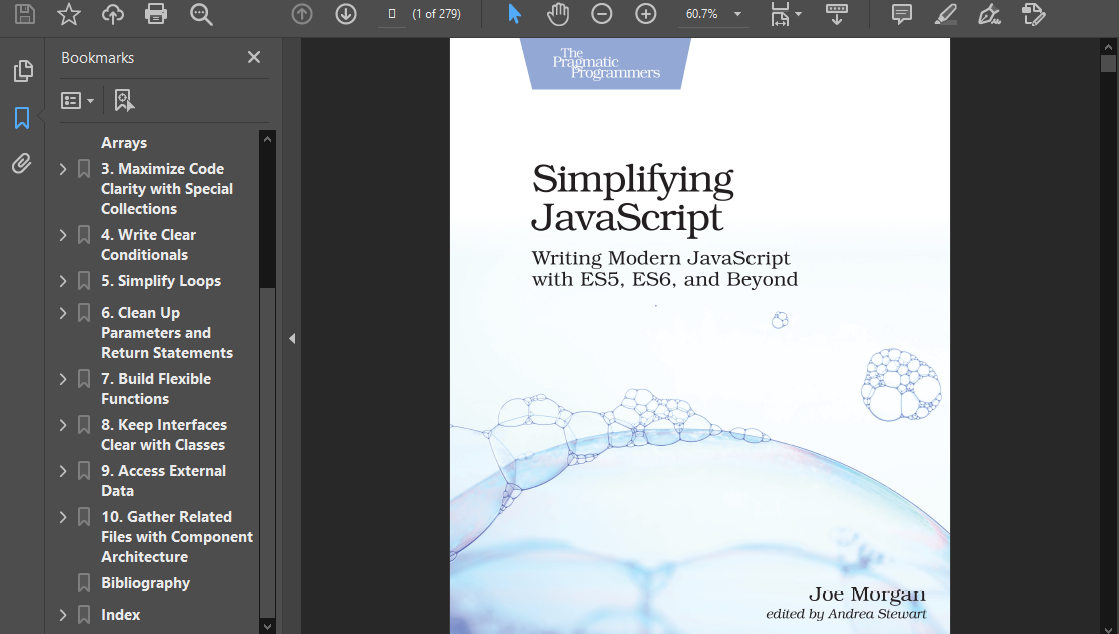Jump to 4. Write Clear Conditionals bookmark
This screenshot has height=634, width=1119.
tap(148, 245)
